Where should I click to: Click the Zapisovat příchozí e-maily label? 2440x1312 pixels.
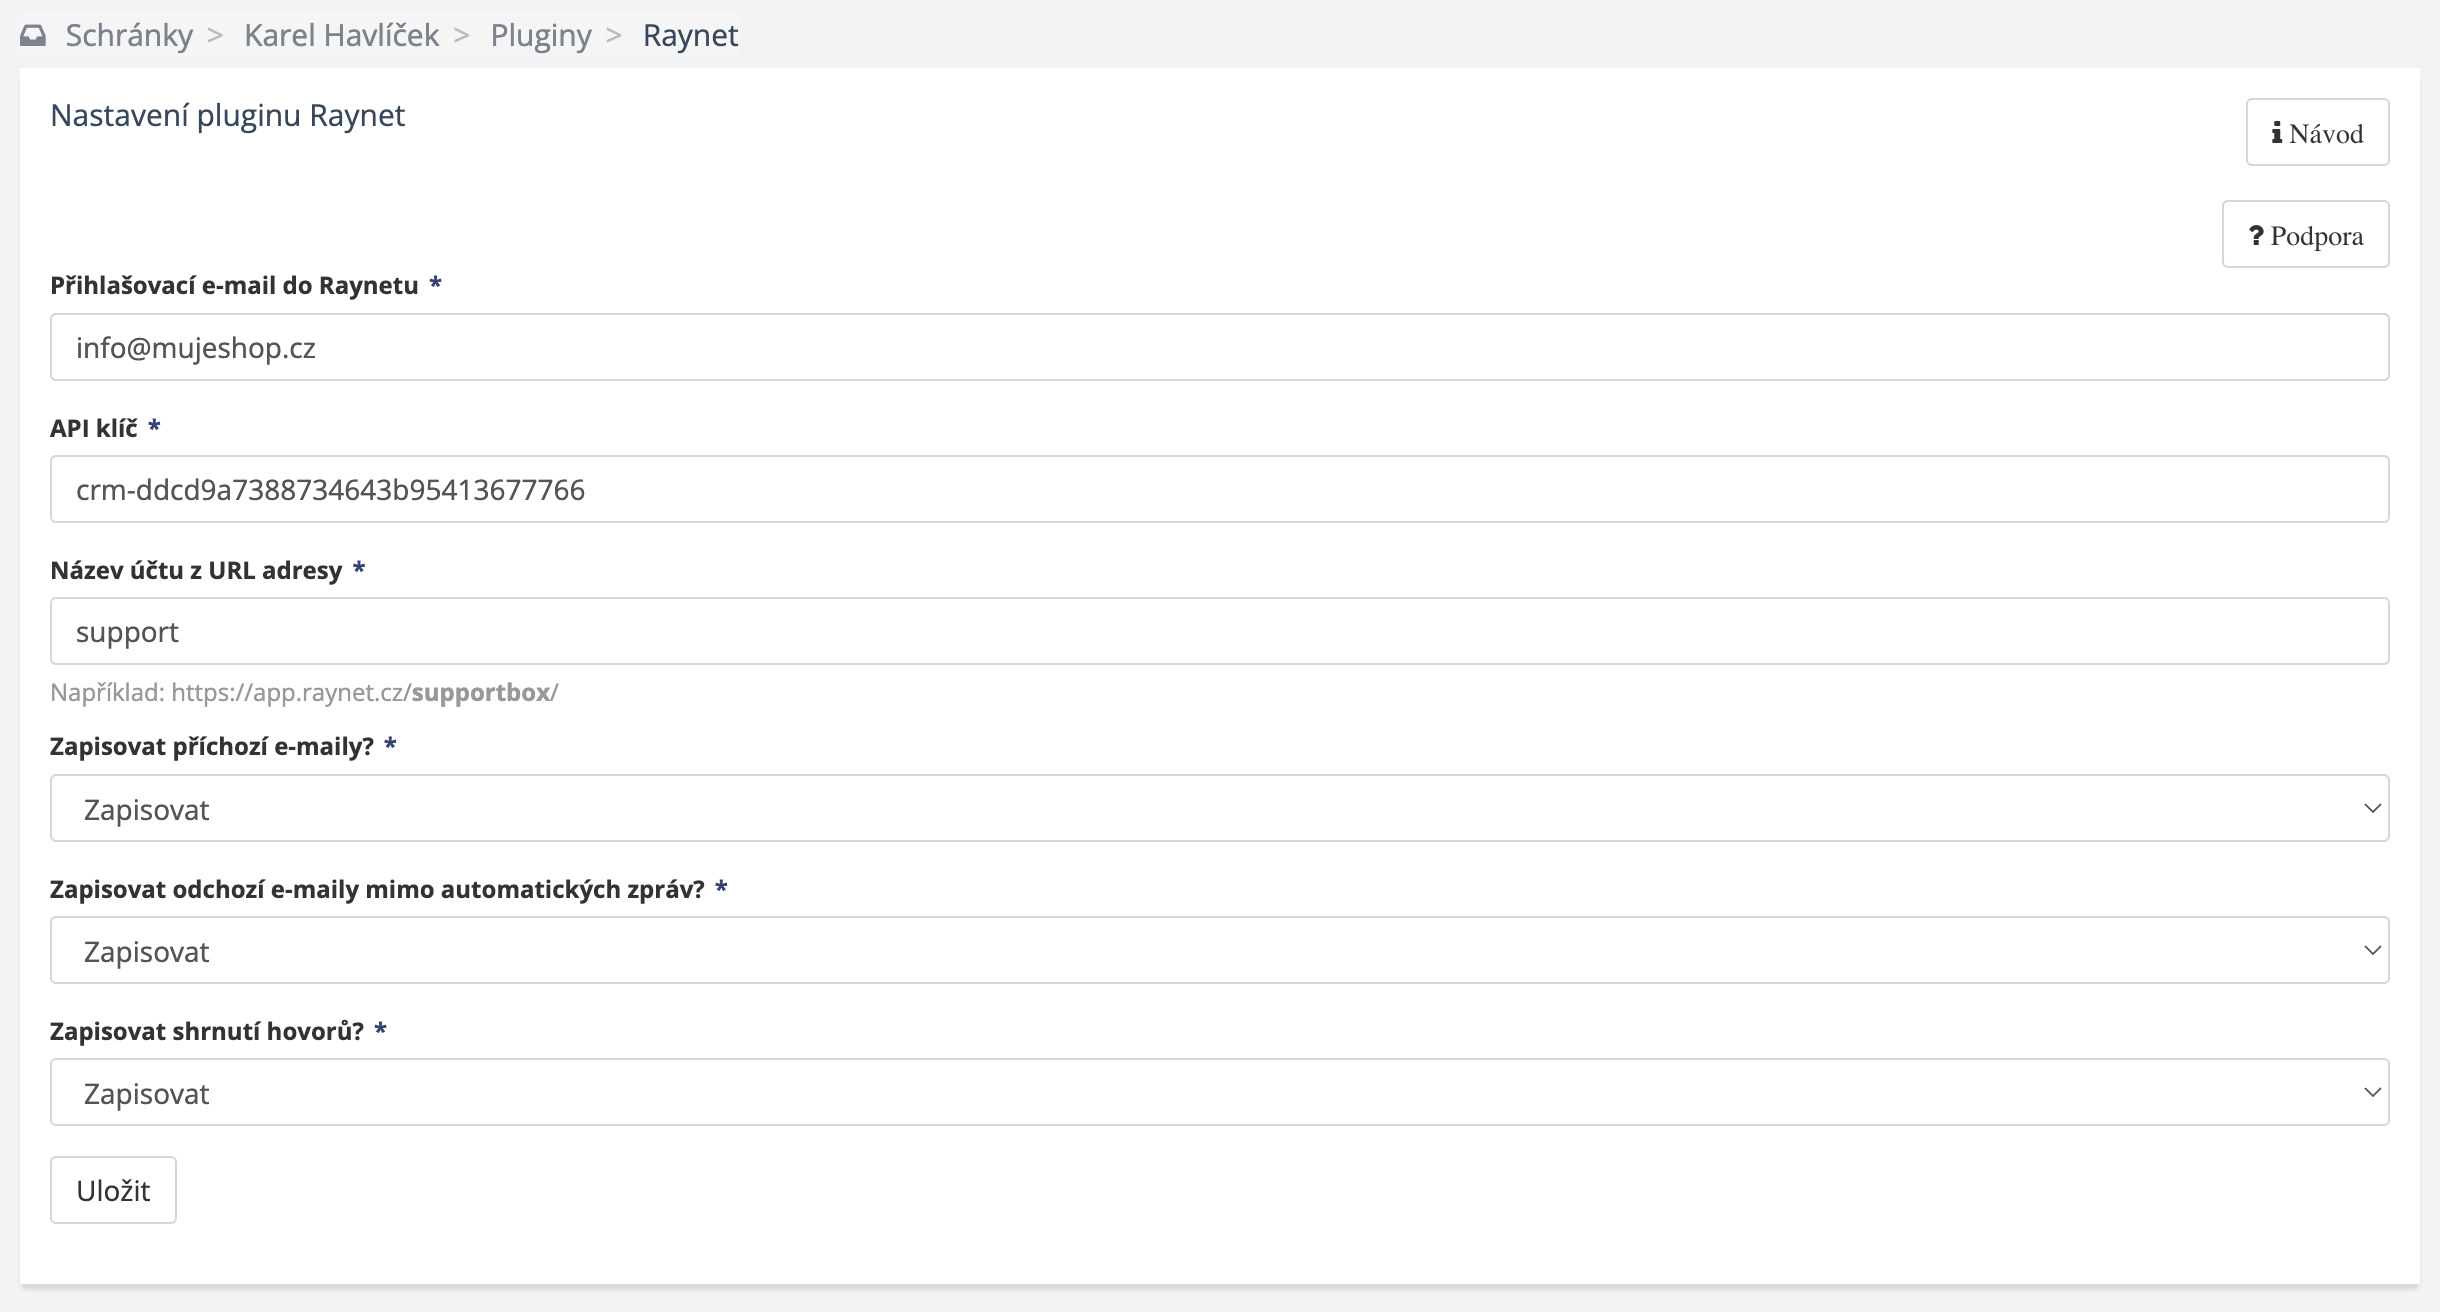pyautogui.click(x=212, y=746)
